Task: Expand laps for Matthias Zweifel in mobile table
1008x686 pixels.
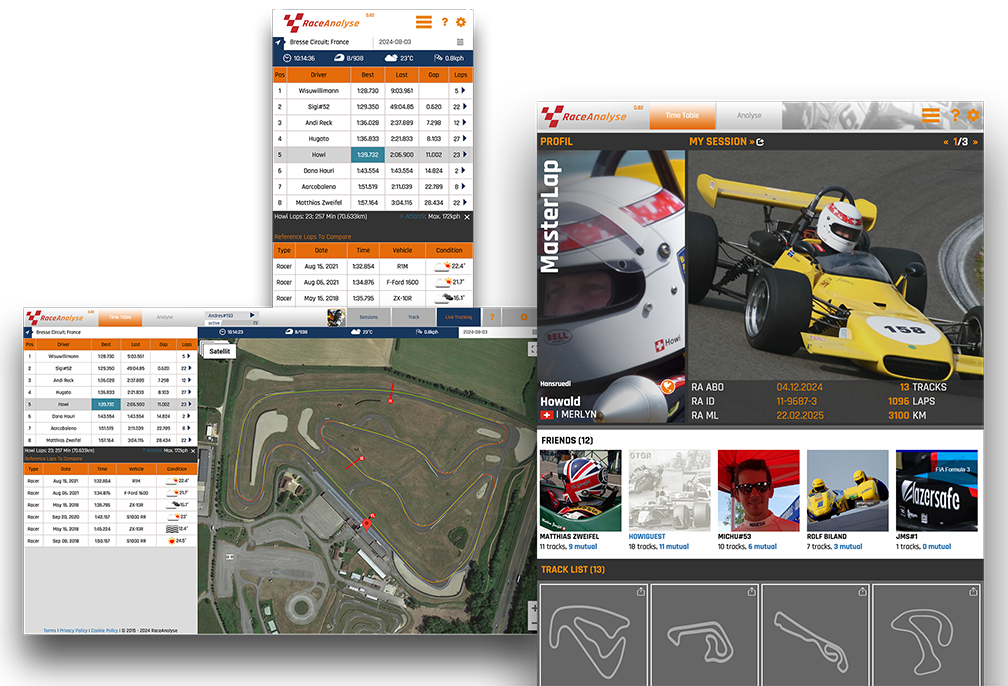Action: pyautogui.click(x=464, y=202)
